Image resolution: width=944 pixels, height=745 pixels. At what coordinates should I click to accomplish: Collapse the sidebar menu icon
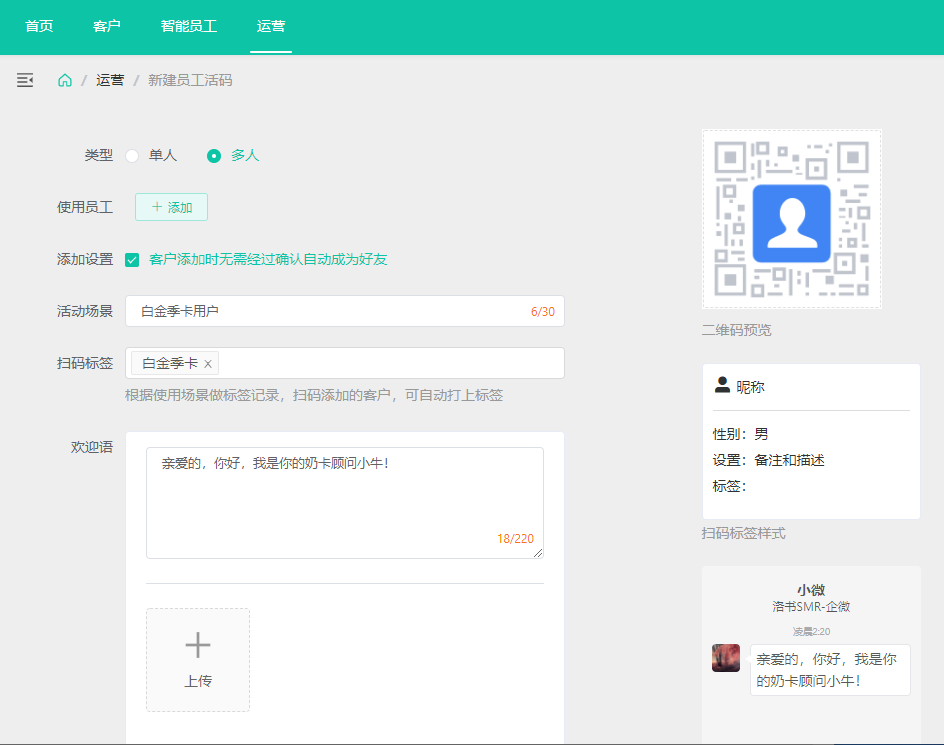(x=25, y=80)
